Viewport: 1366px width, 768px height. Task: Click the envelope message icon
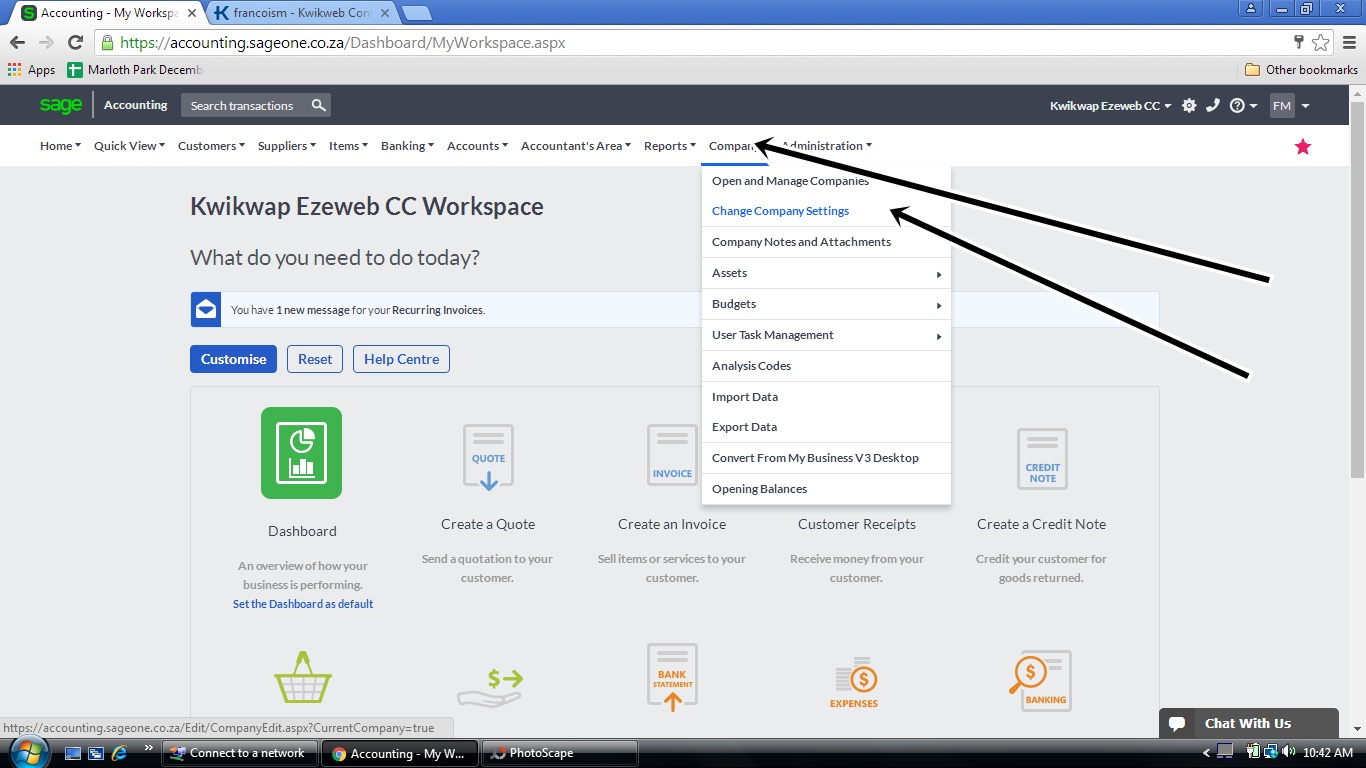(206, 310)
